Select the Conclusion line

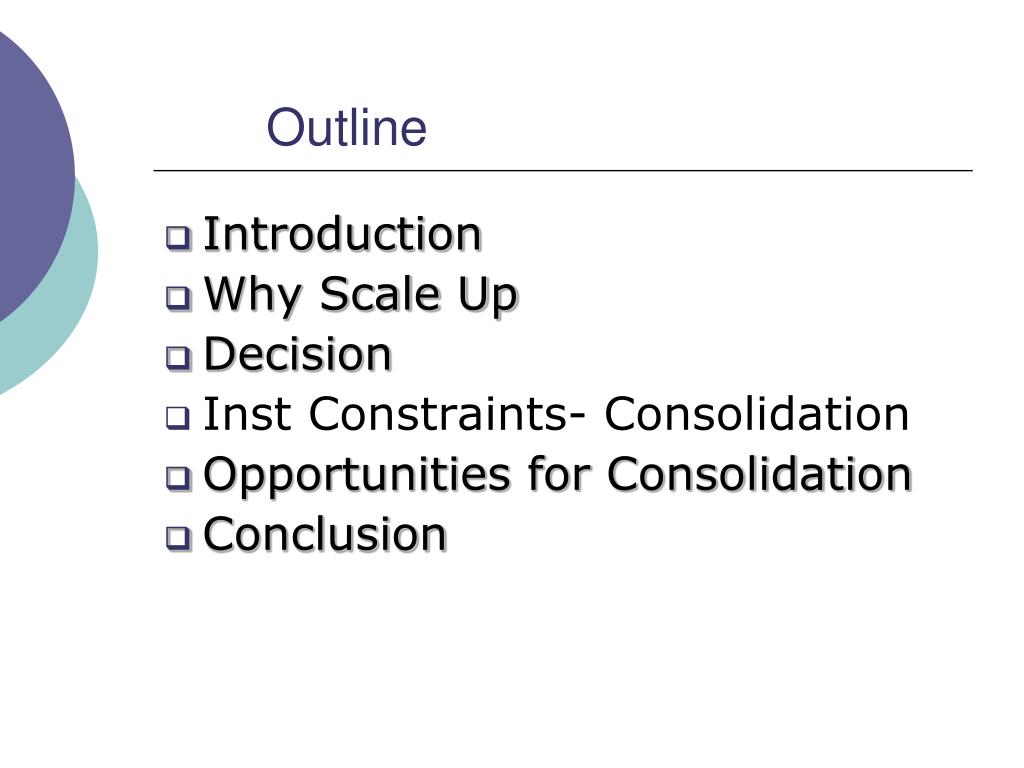pyautogui.click(x=325, y=534)
